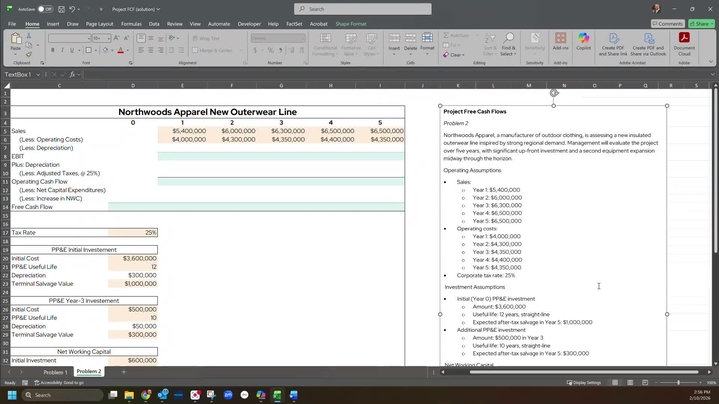Click the Document Cloud Adobe icon
Image resolution: width=719 pixels, height=404 pixels.
coord(684,43)
